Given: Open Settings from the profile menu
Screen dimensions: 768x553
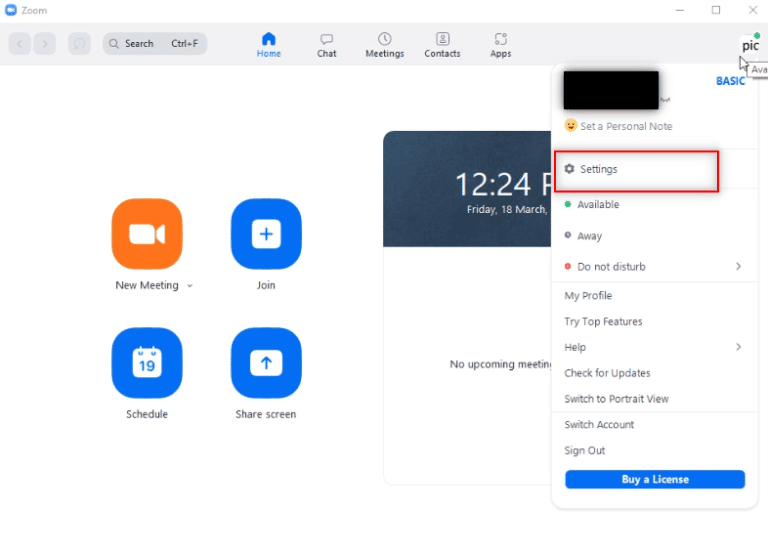Looking at the screenshot, I should (599, 170).
